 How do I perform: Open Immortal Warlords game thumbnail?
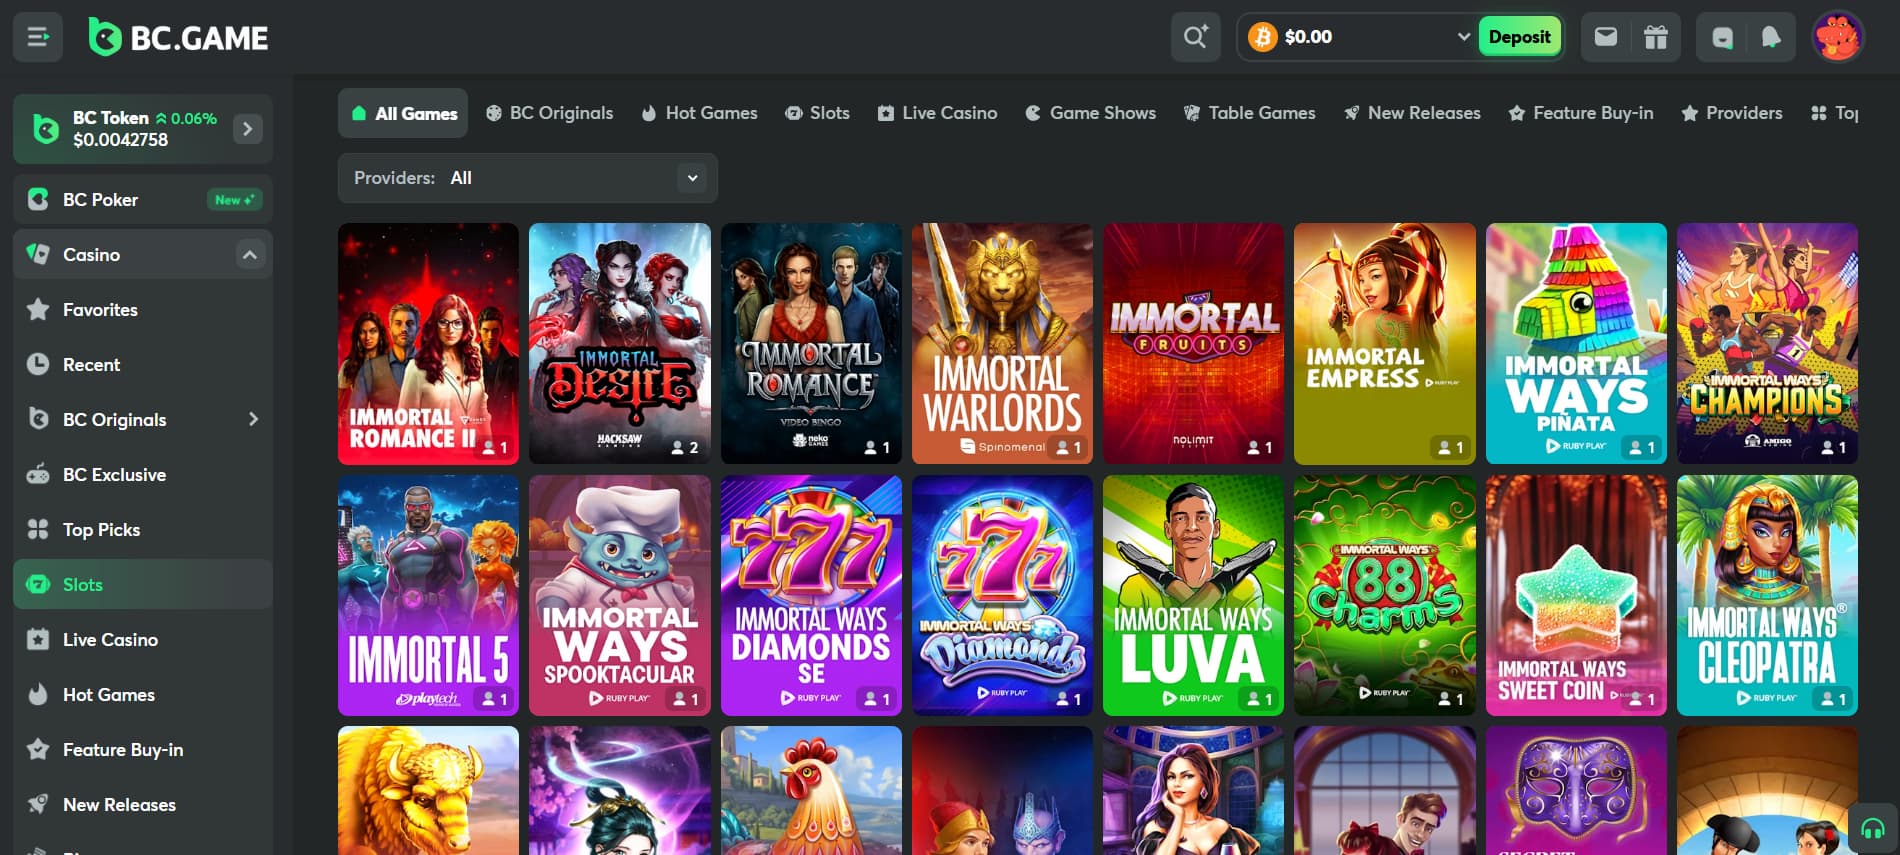[1002, 344]
